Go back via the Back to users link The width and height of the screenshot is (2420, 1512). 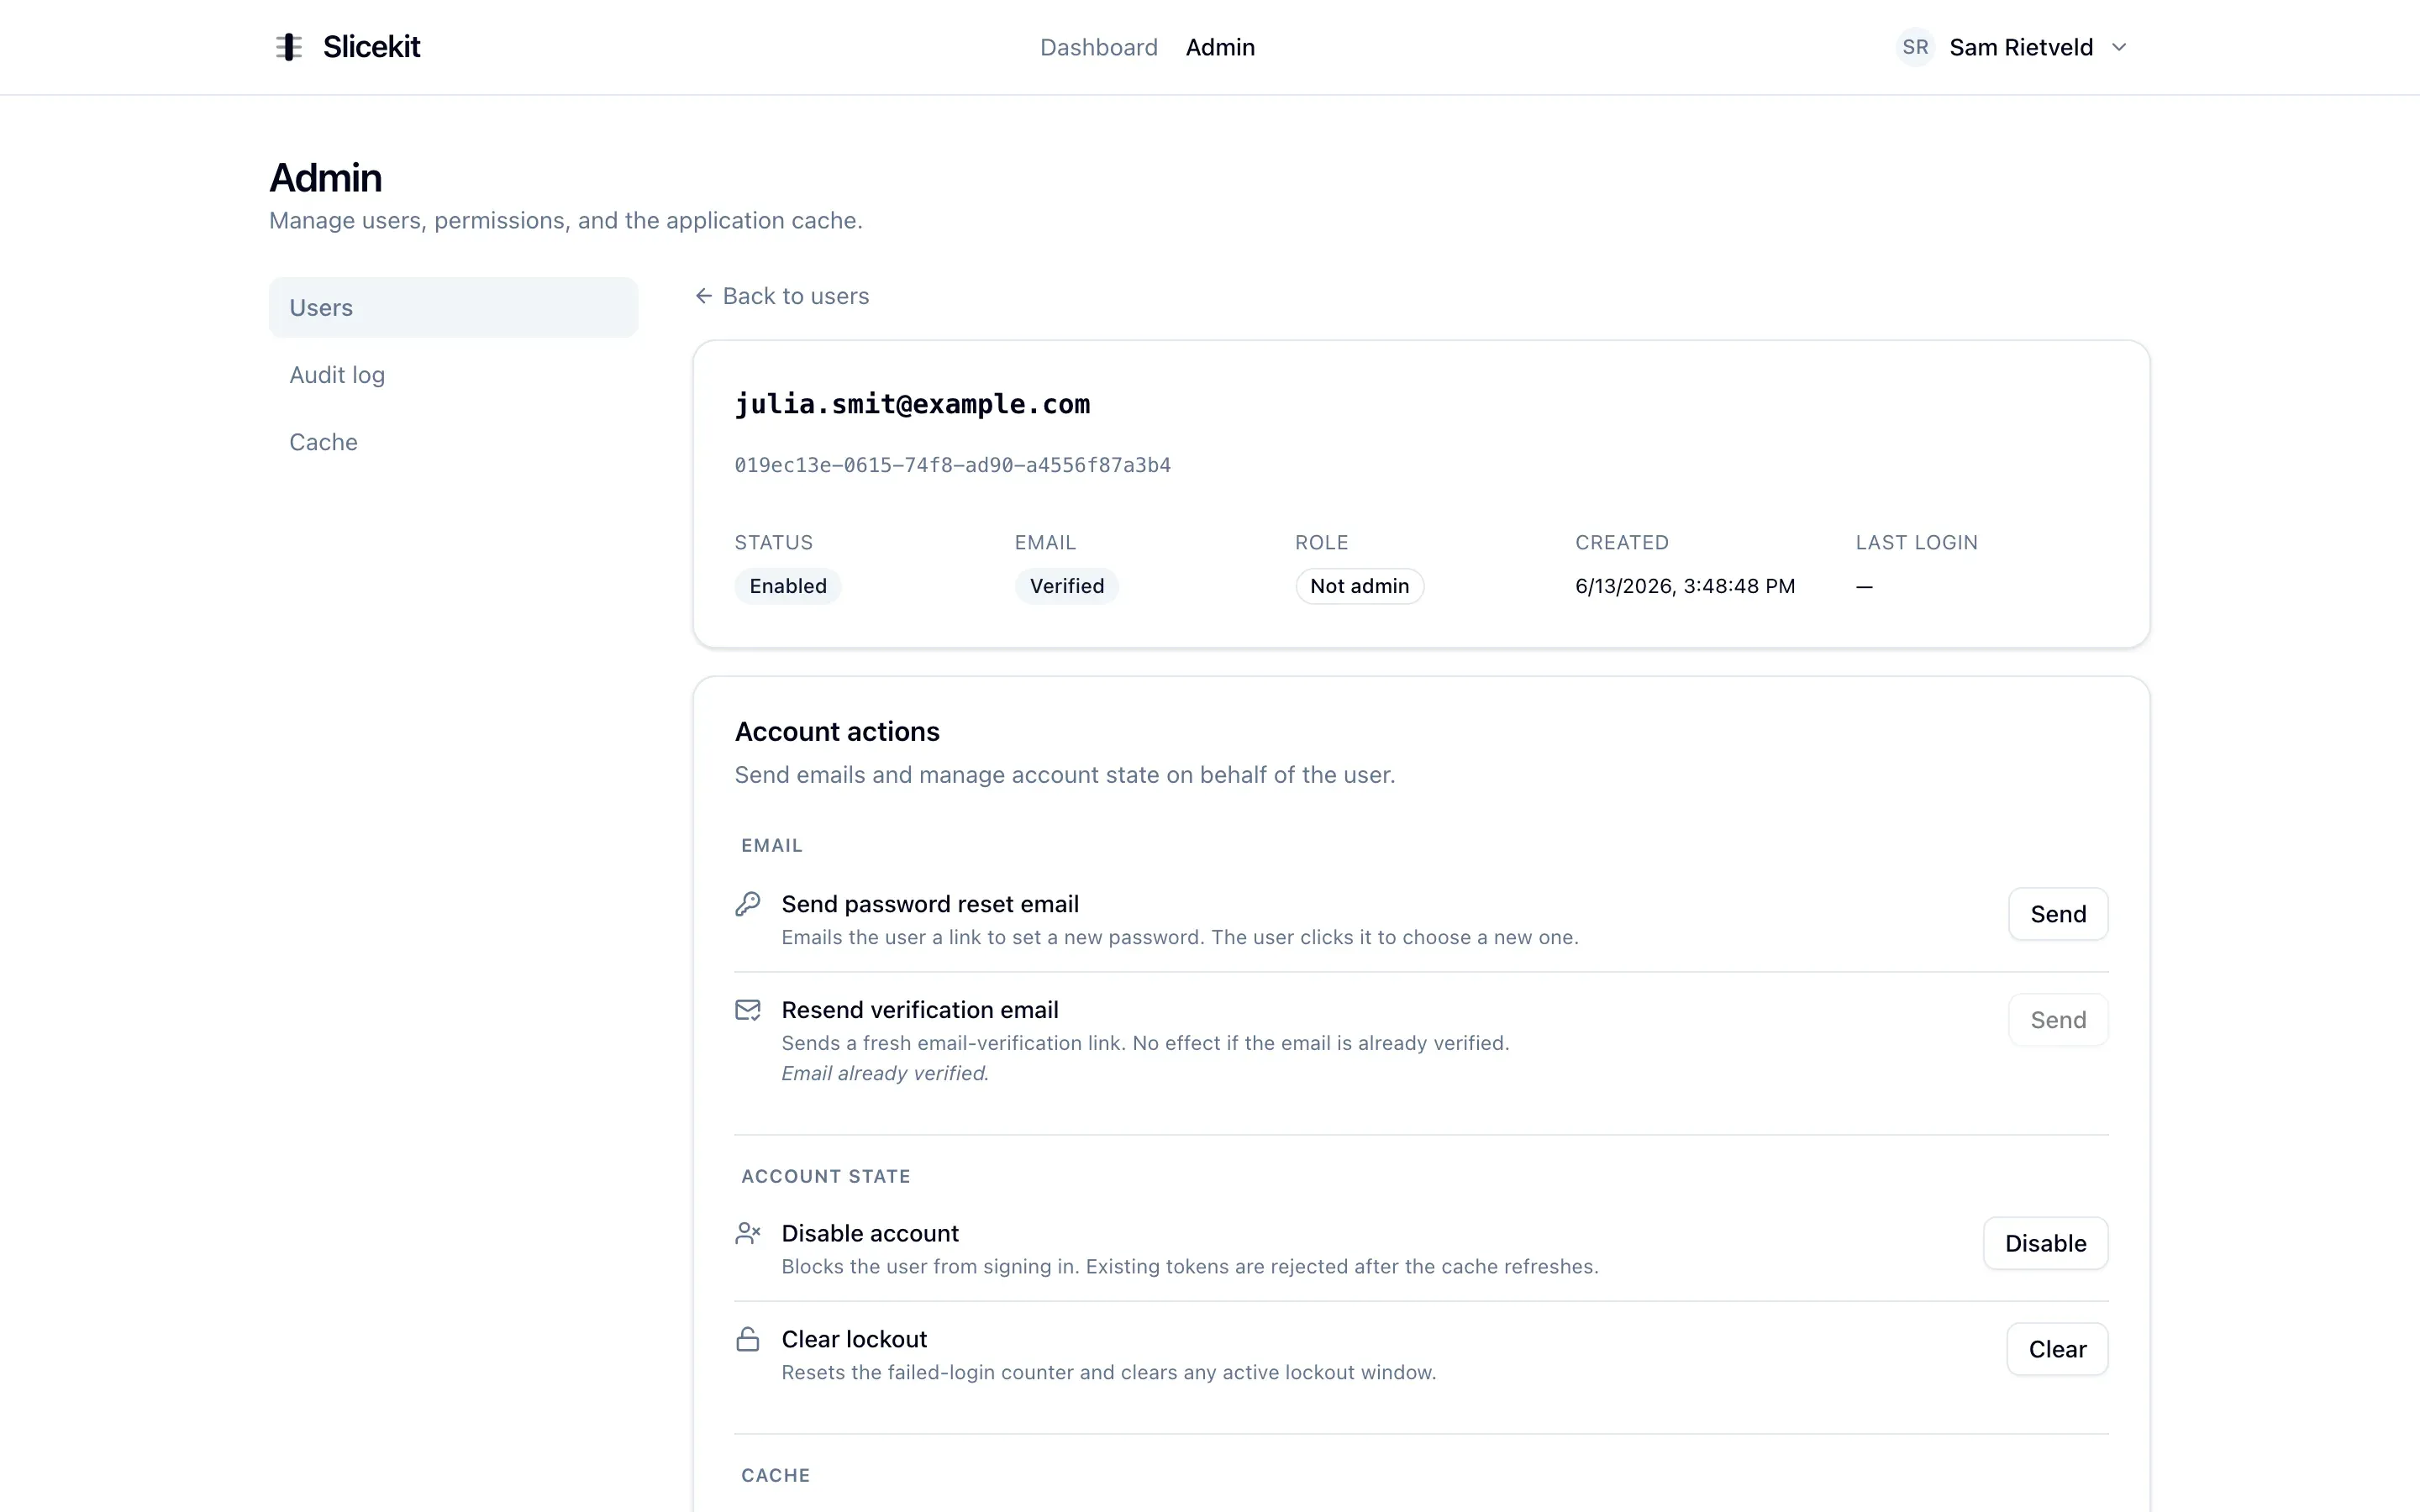pyautogui.click(x=782, y=296)
